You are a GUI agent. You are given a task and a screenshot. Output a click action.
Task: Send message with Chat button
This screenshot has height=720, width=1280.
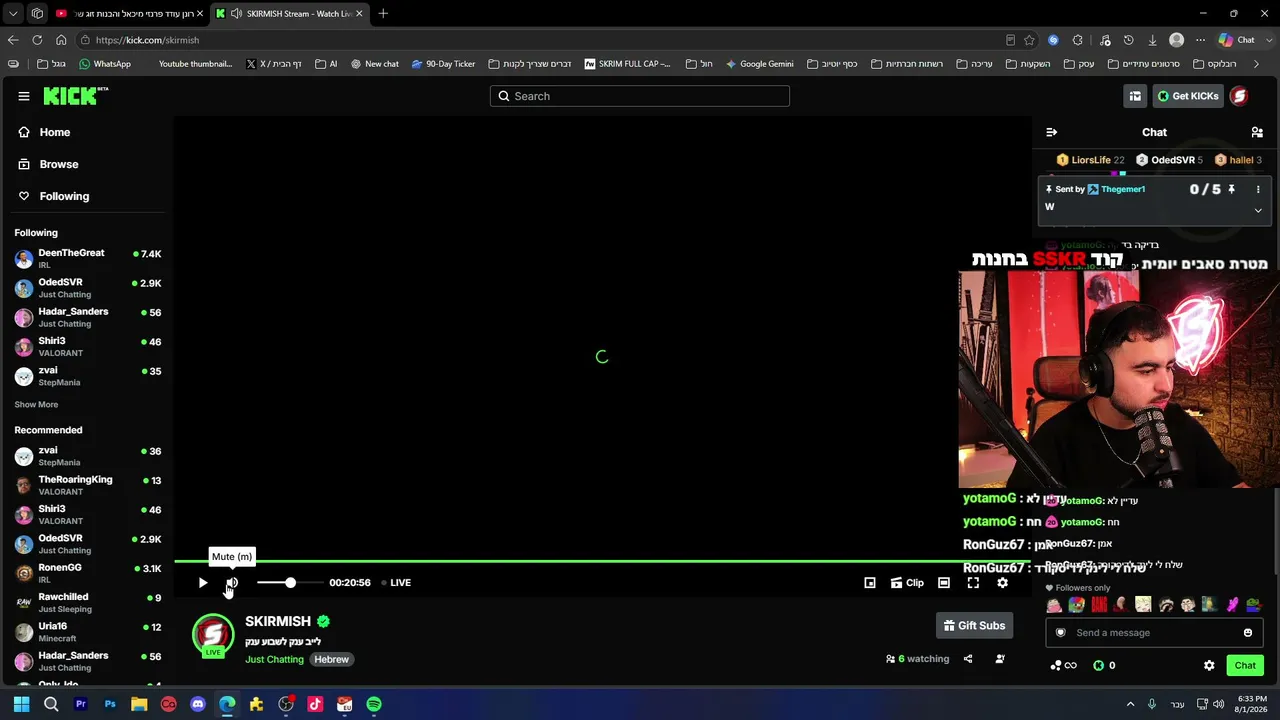point(1245,666)
